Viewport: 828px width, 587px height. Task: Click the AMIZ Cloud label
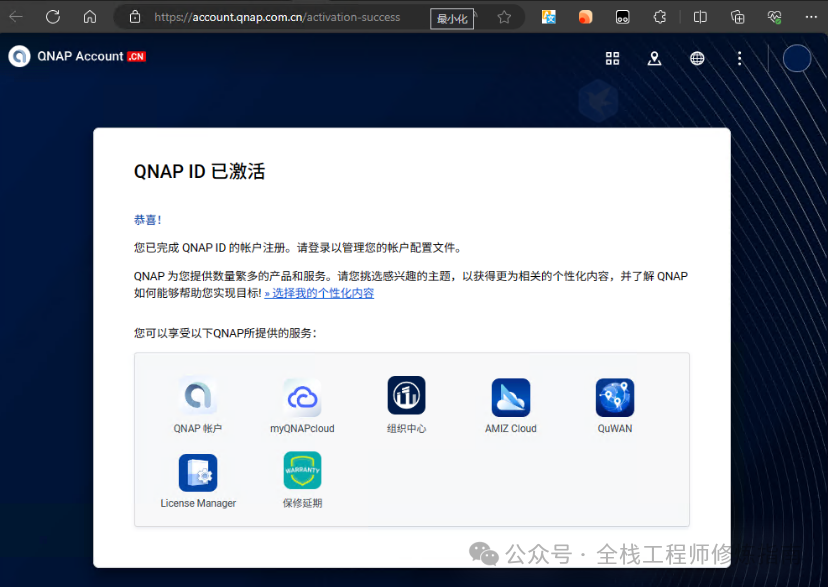point(511,429)
